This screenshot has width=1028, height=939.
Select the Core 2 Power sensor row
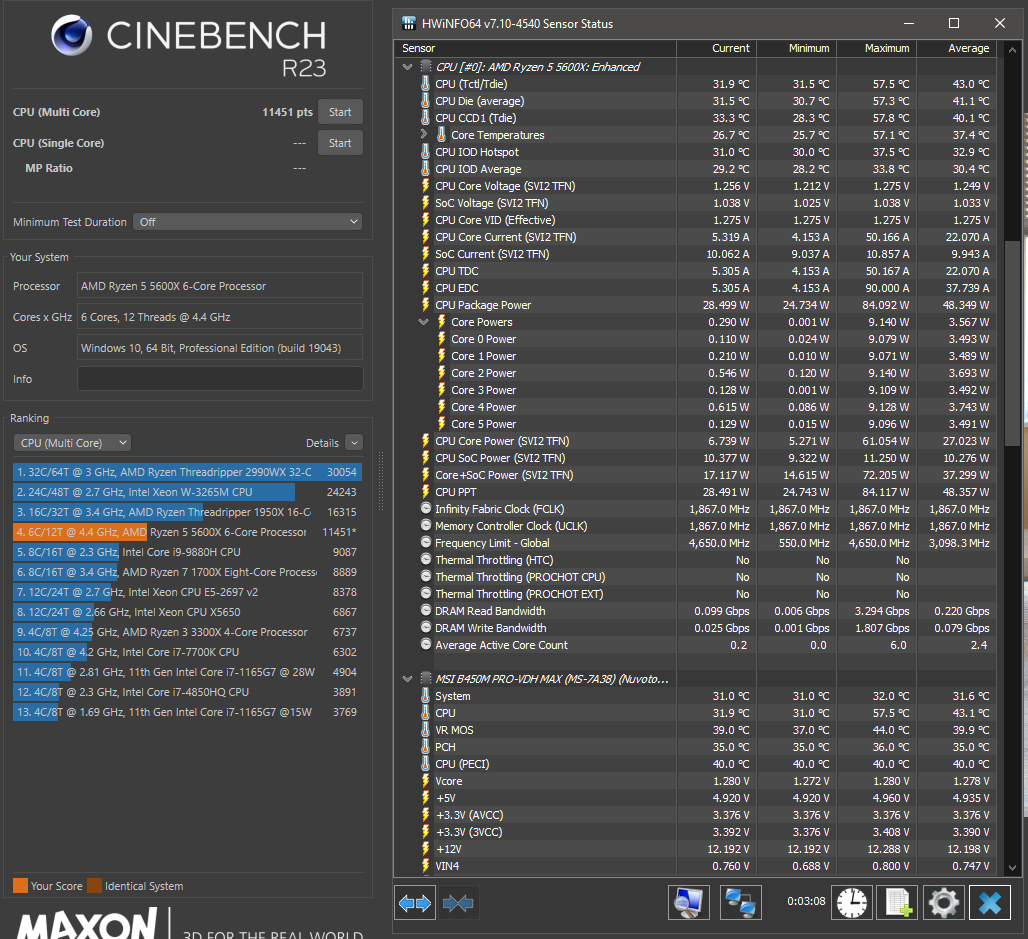tap(696, 373)
